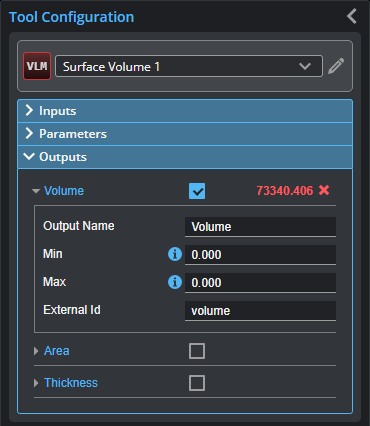Click the pencil rename icon
Viewport: 370px width, 426px height.
(x=336, y=66)
